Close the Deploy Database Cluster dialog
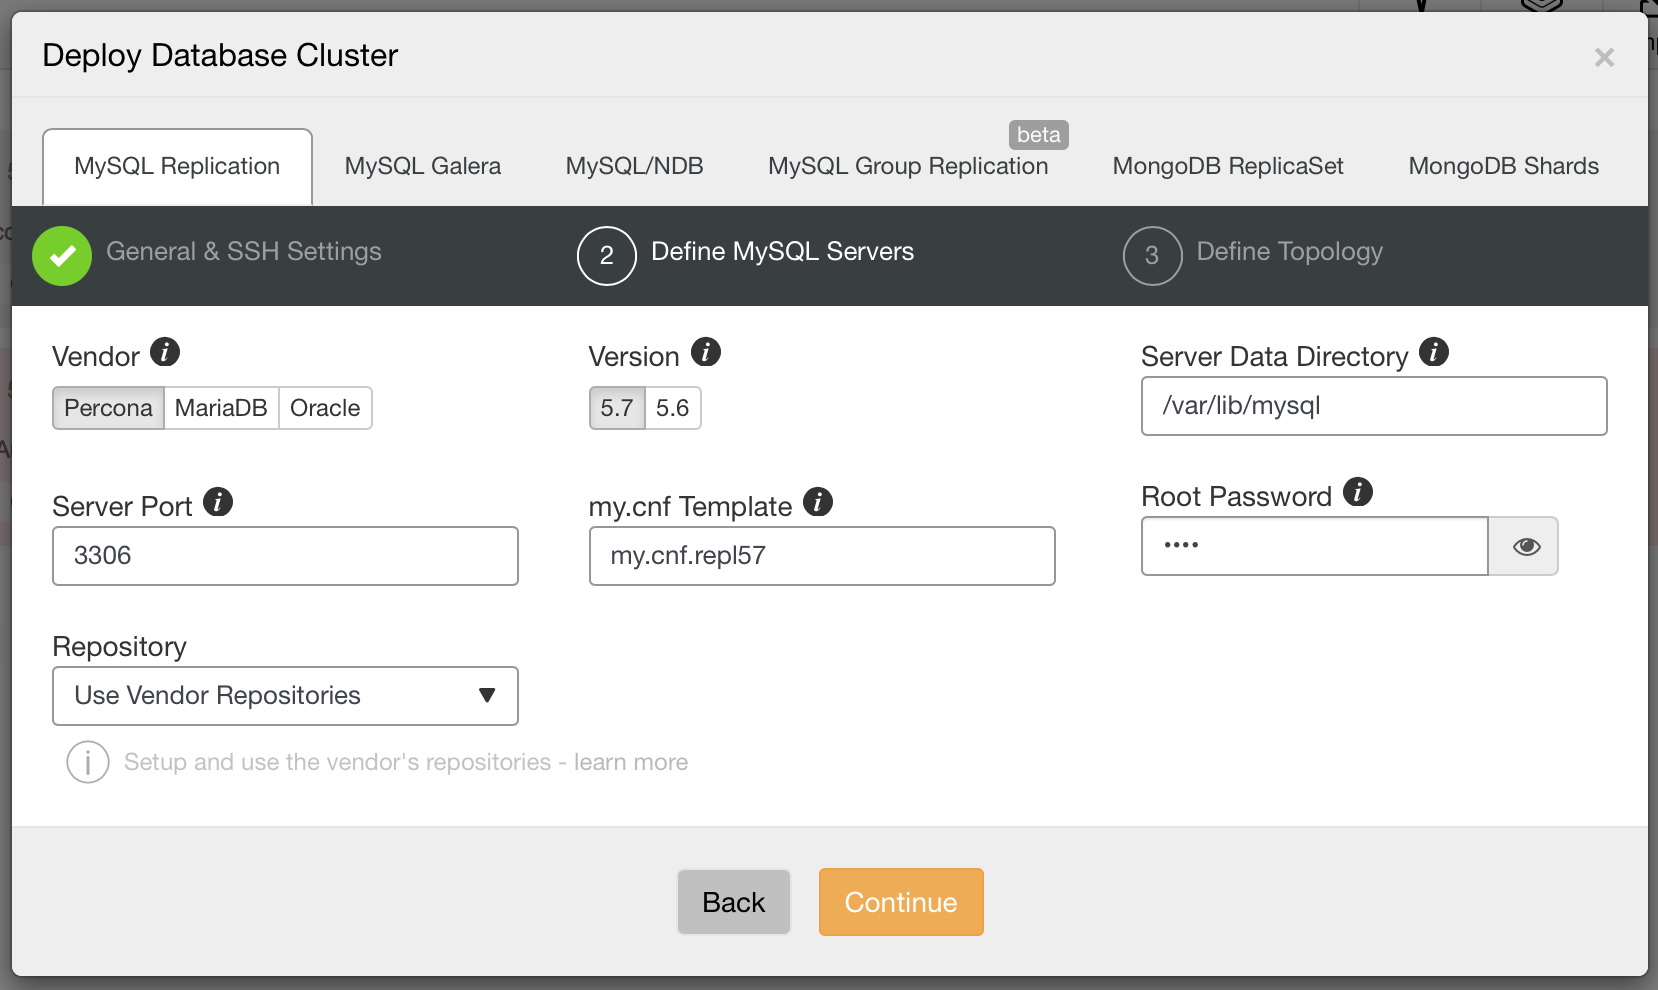 (x=1604, y=58)
